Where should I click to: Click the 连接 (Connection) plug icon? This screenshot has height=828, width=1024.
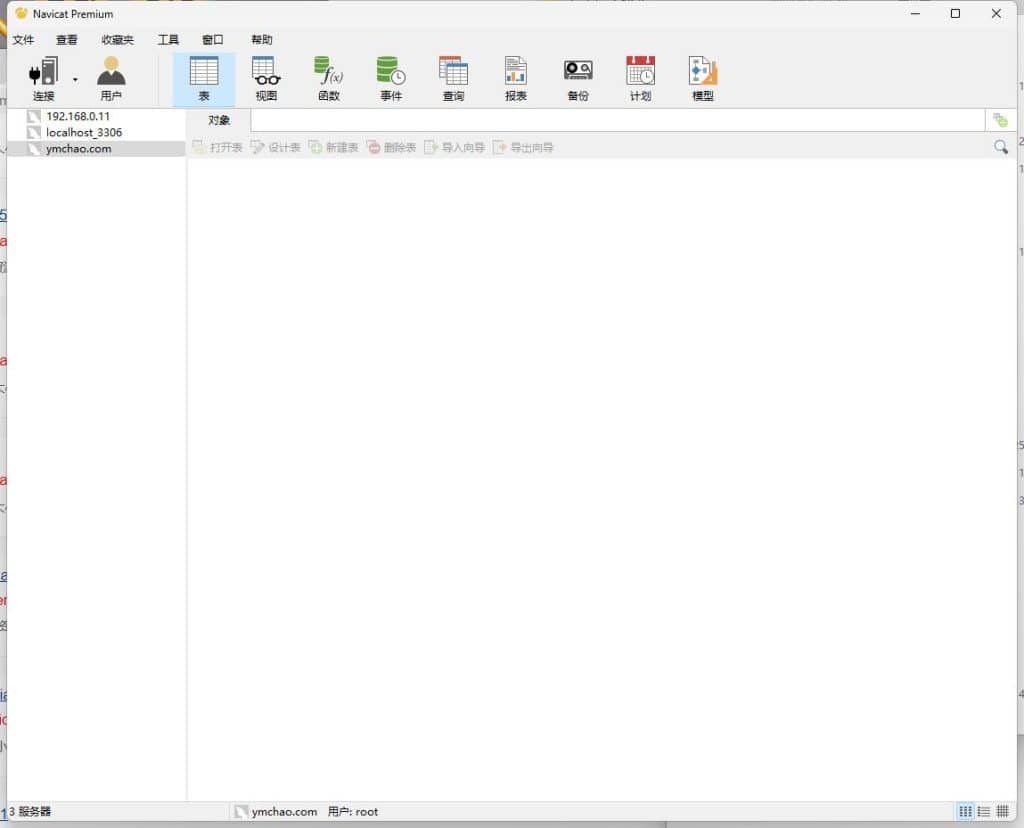point(43,73)
